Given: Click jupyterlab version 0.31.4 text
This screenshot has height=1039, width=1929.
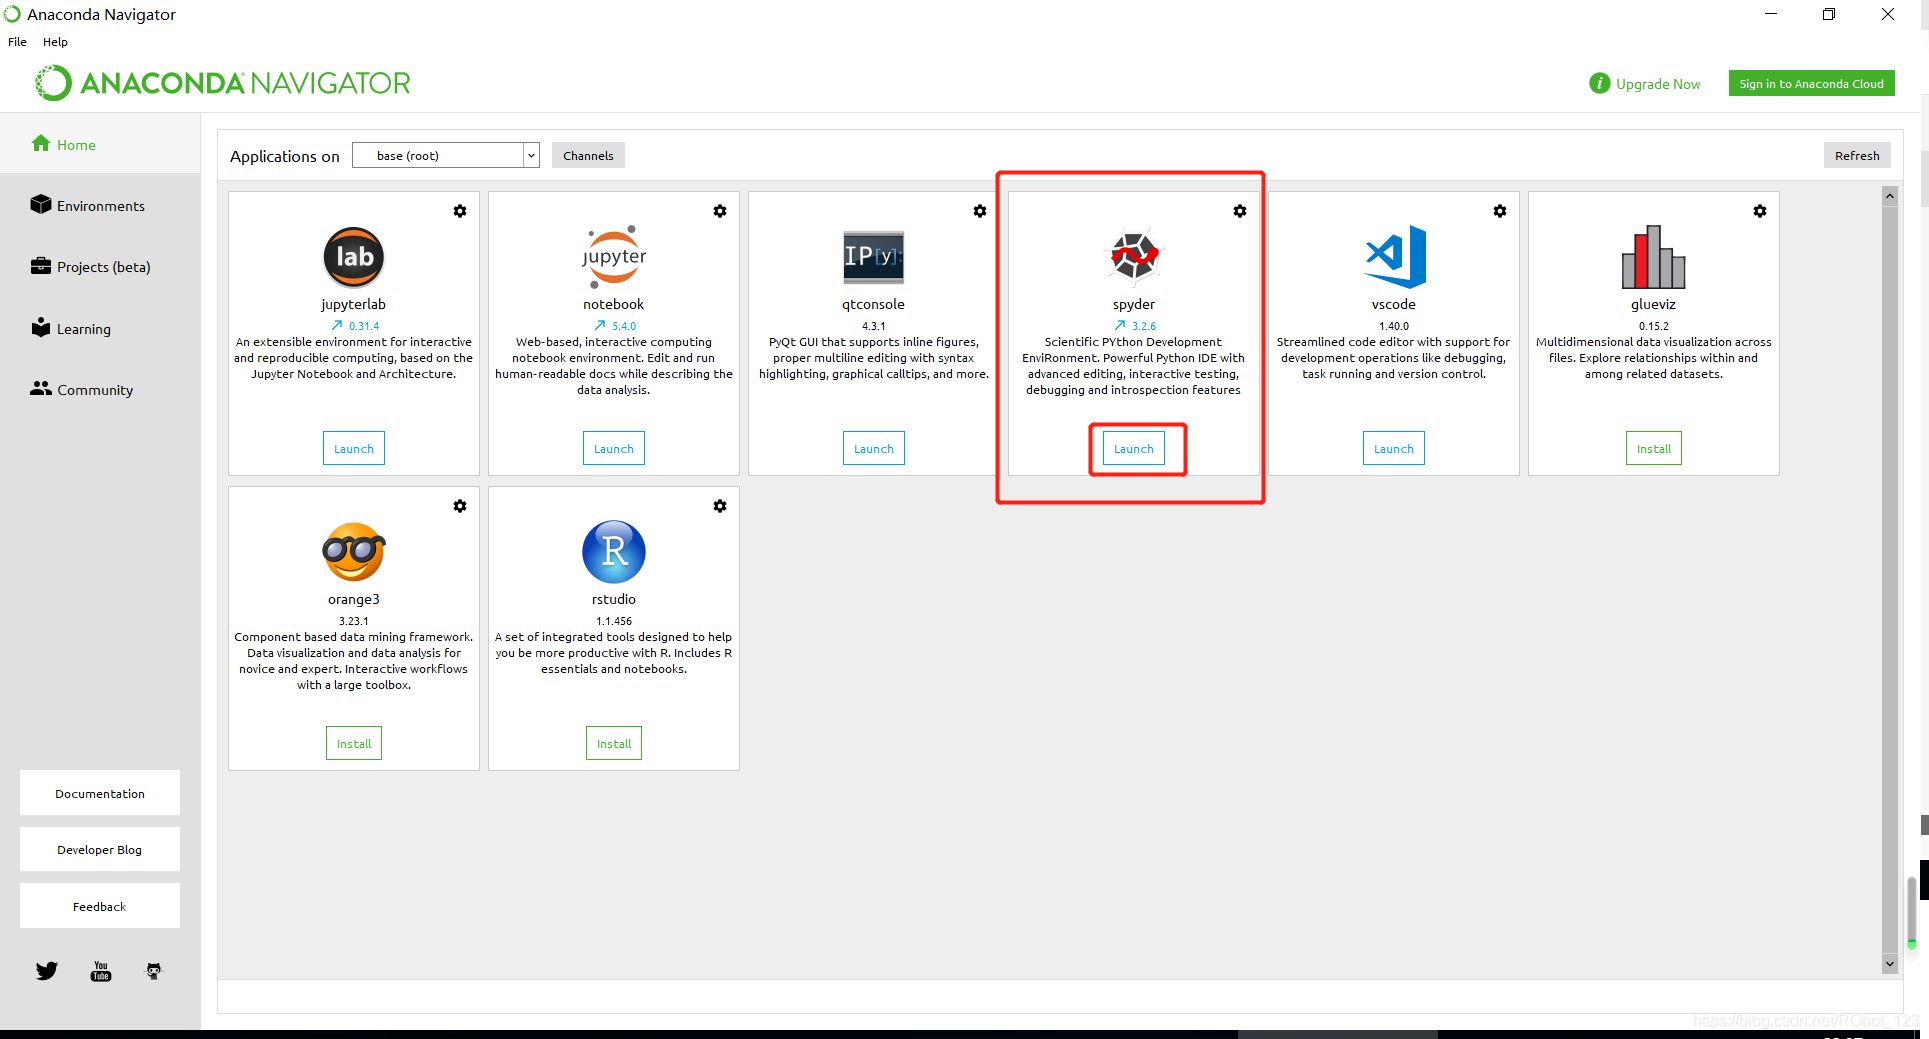Looking at the screenshot, I should click(x=364, y=326).
